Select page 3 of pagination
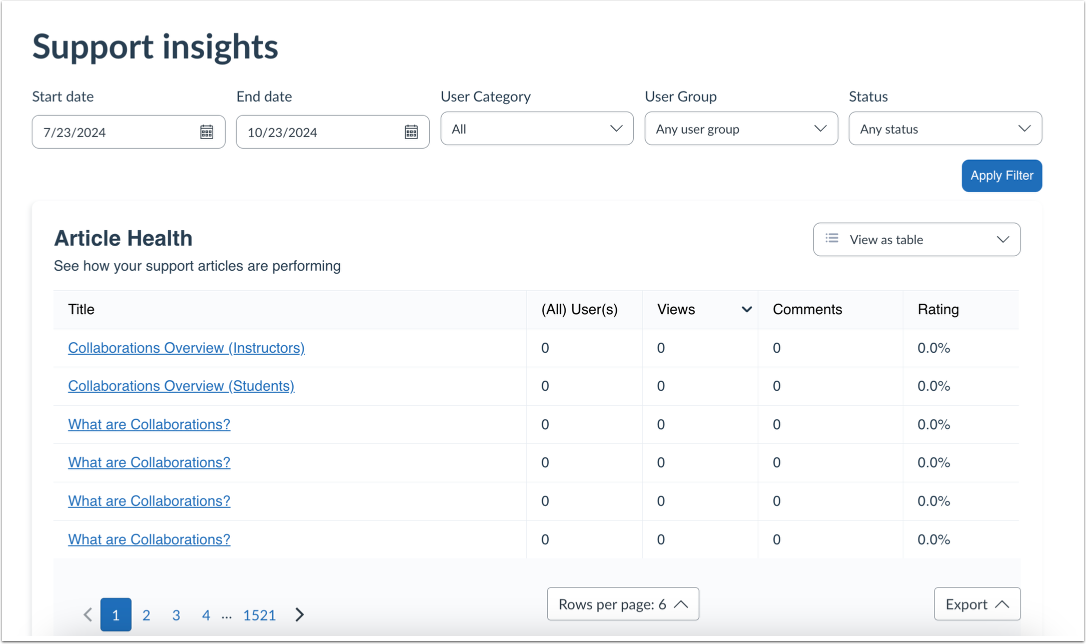Screen dimensions: 1086x644 click(x=176, y=614)
